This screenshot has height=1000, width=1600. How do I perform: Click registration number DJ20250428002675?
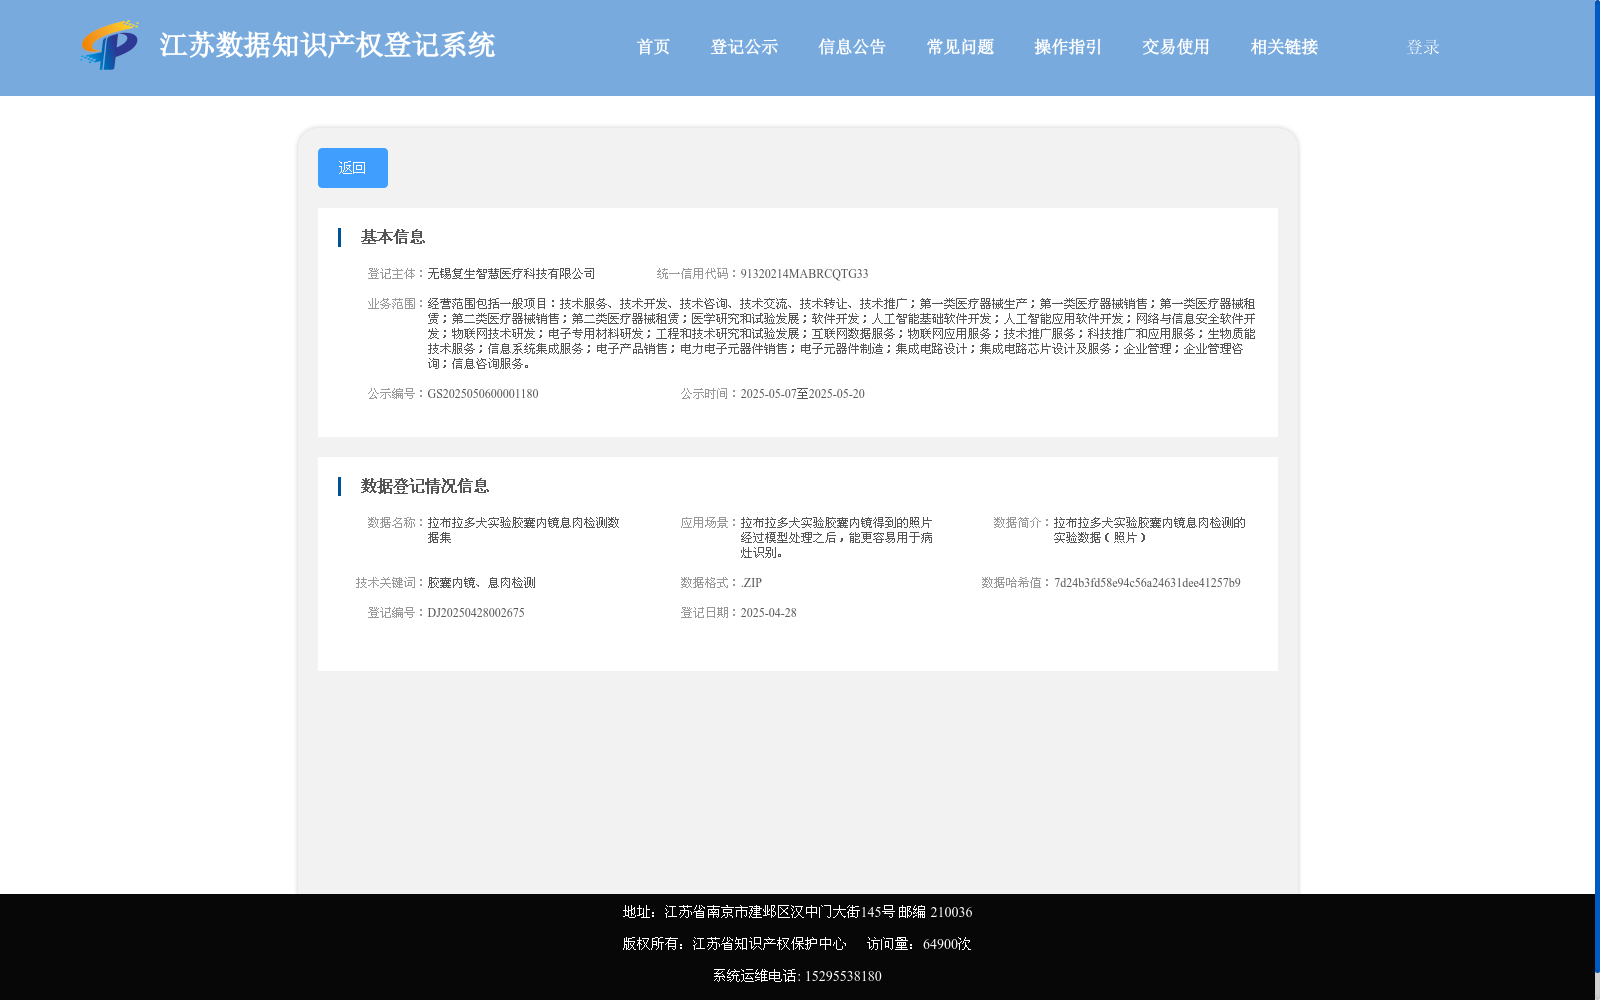tap(476, 613)
